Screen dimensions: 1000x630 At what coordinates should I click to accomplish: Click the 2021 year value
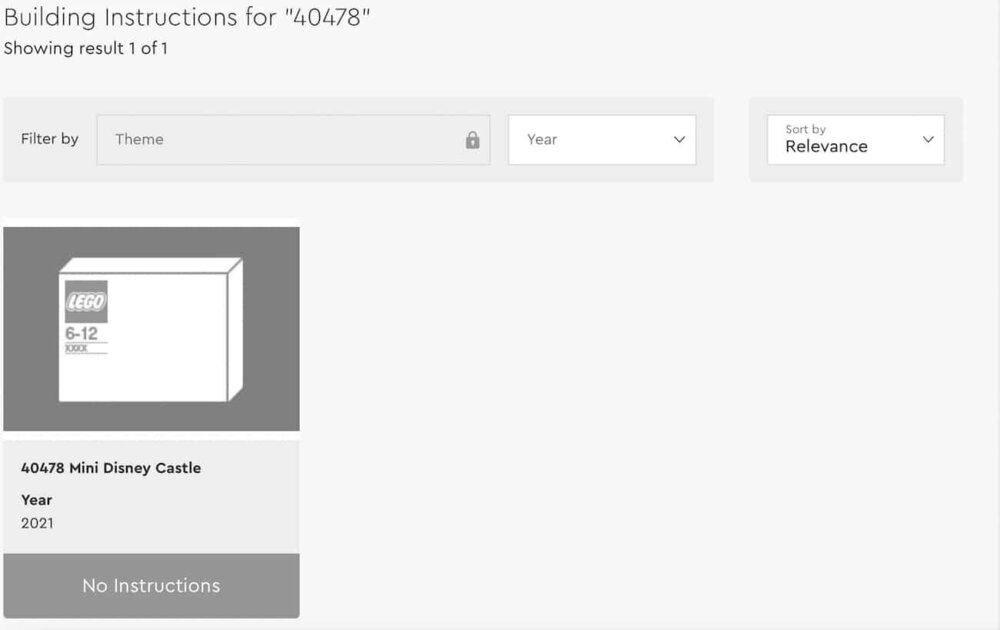37,524
